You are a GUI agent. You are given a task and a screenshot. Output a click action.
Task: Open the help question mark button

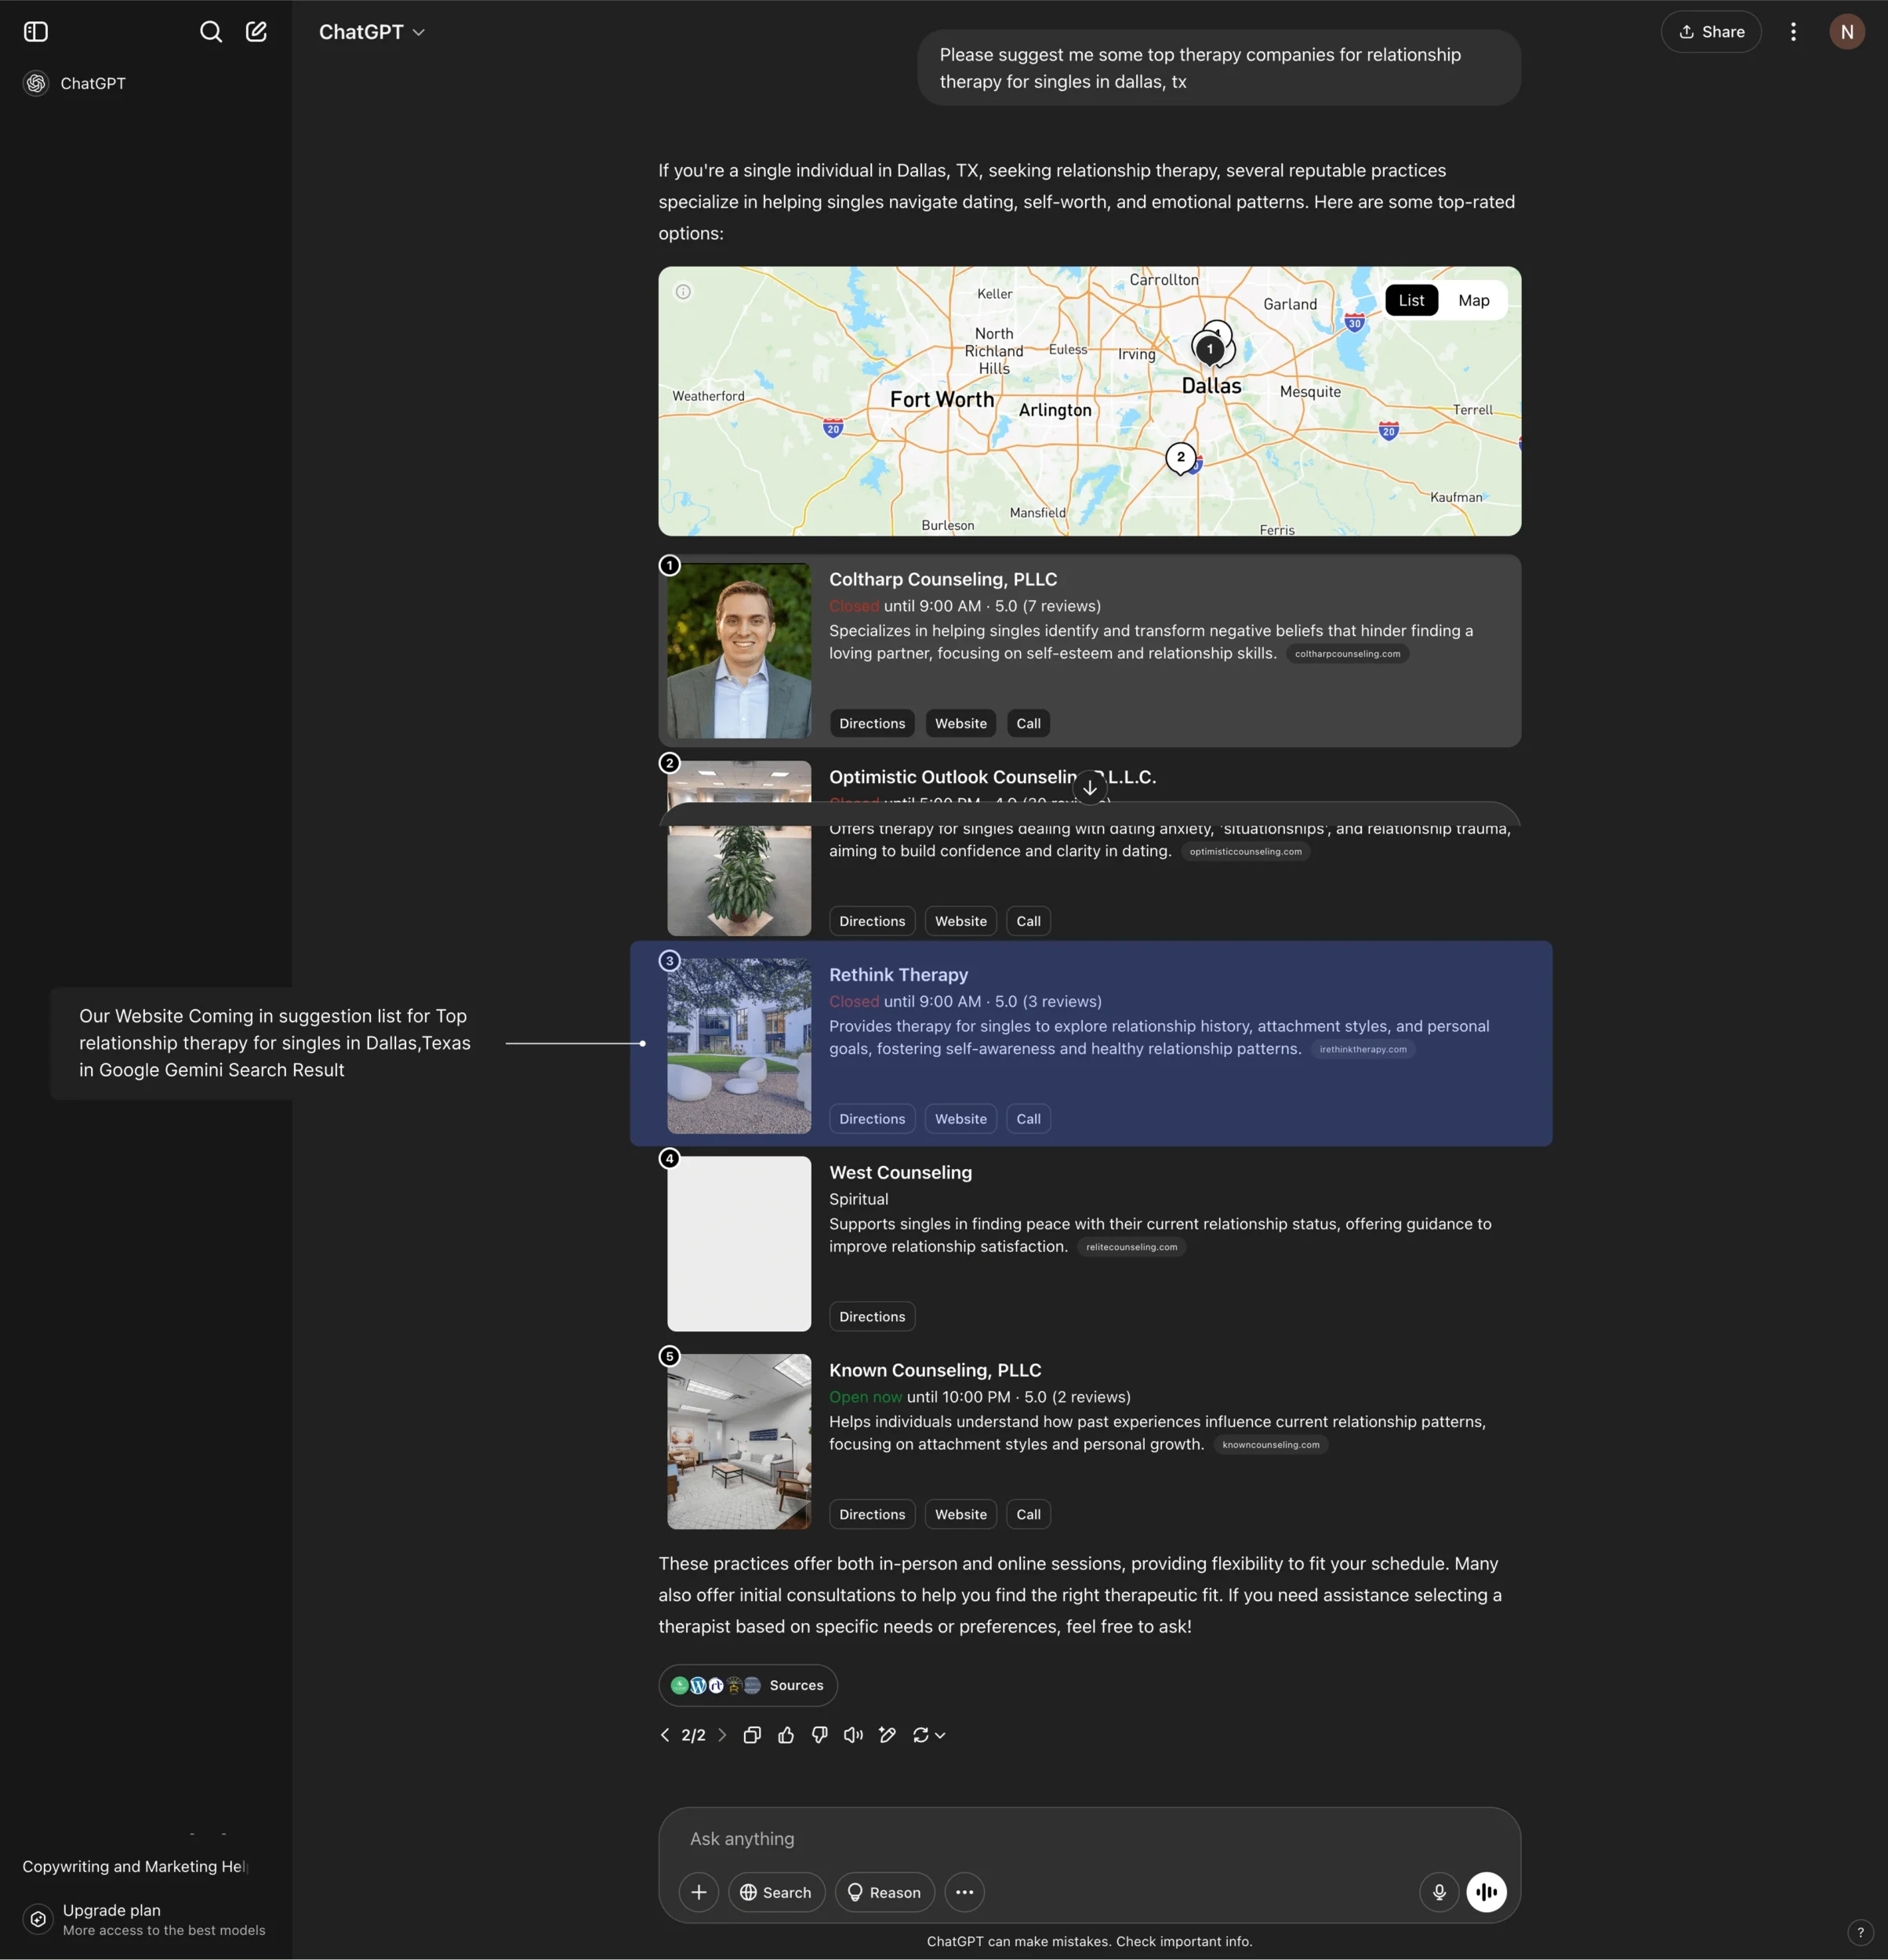[x=1860, y=1933]
